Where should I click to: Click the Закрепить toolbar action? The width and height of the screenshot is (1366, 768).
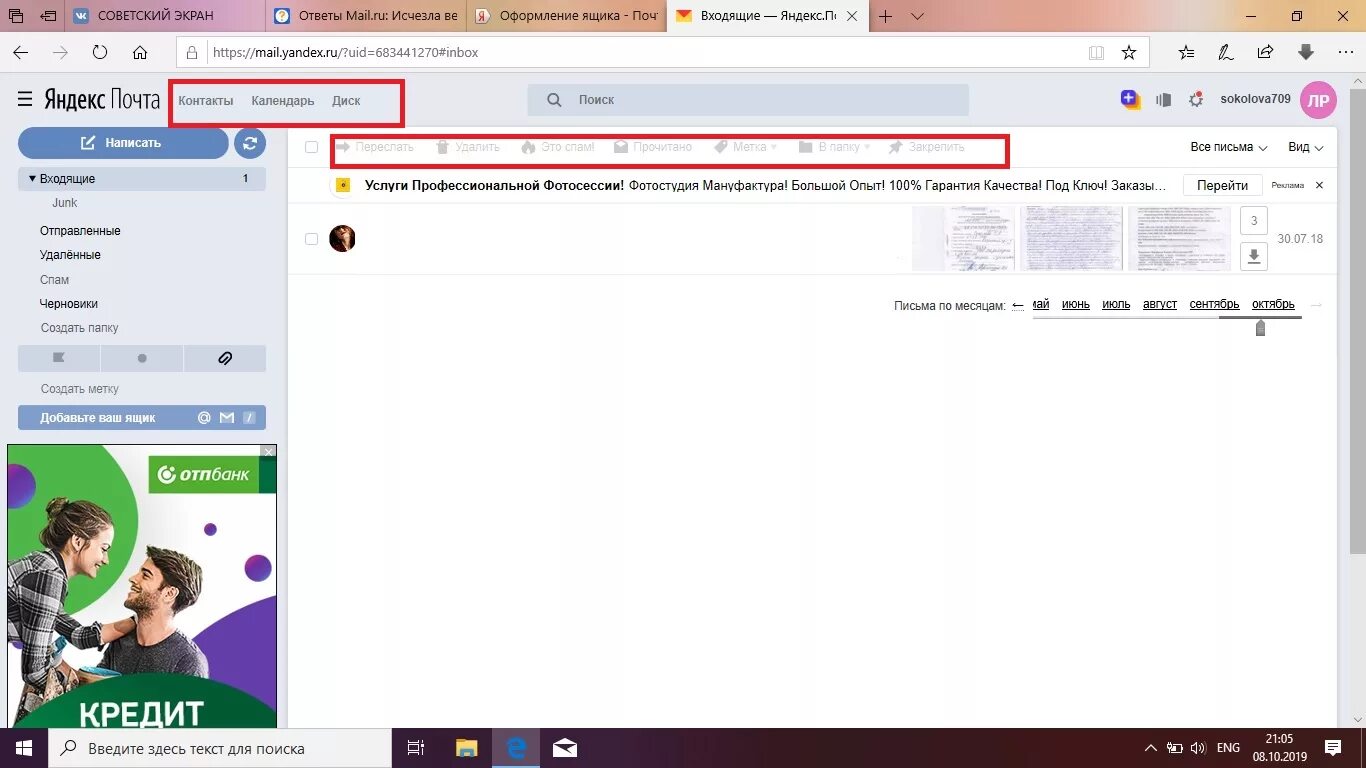point(926,147)
